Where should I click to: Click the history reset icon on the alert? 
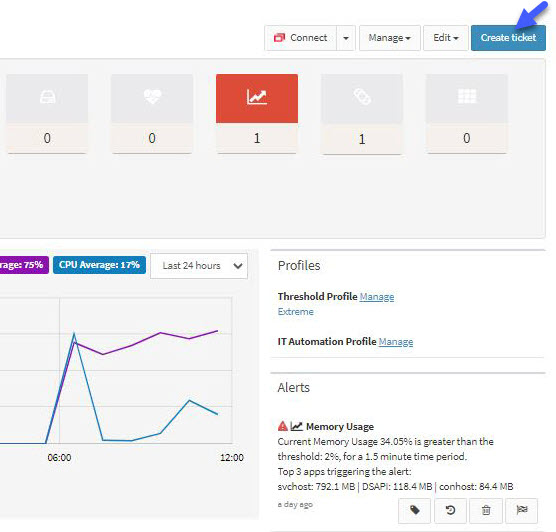point(450,510)
